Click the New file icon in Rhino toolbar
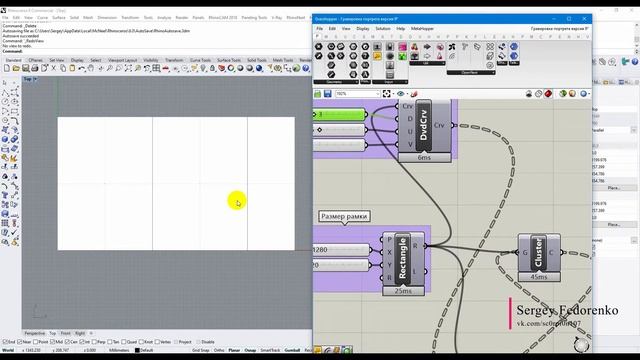Image resolution: width=640 pixels, height=360 pixels. [x=7, y=69]
